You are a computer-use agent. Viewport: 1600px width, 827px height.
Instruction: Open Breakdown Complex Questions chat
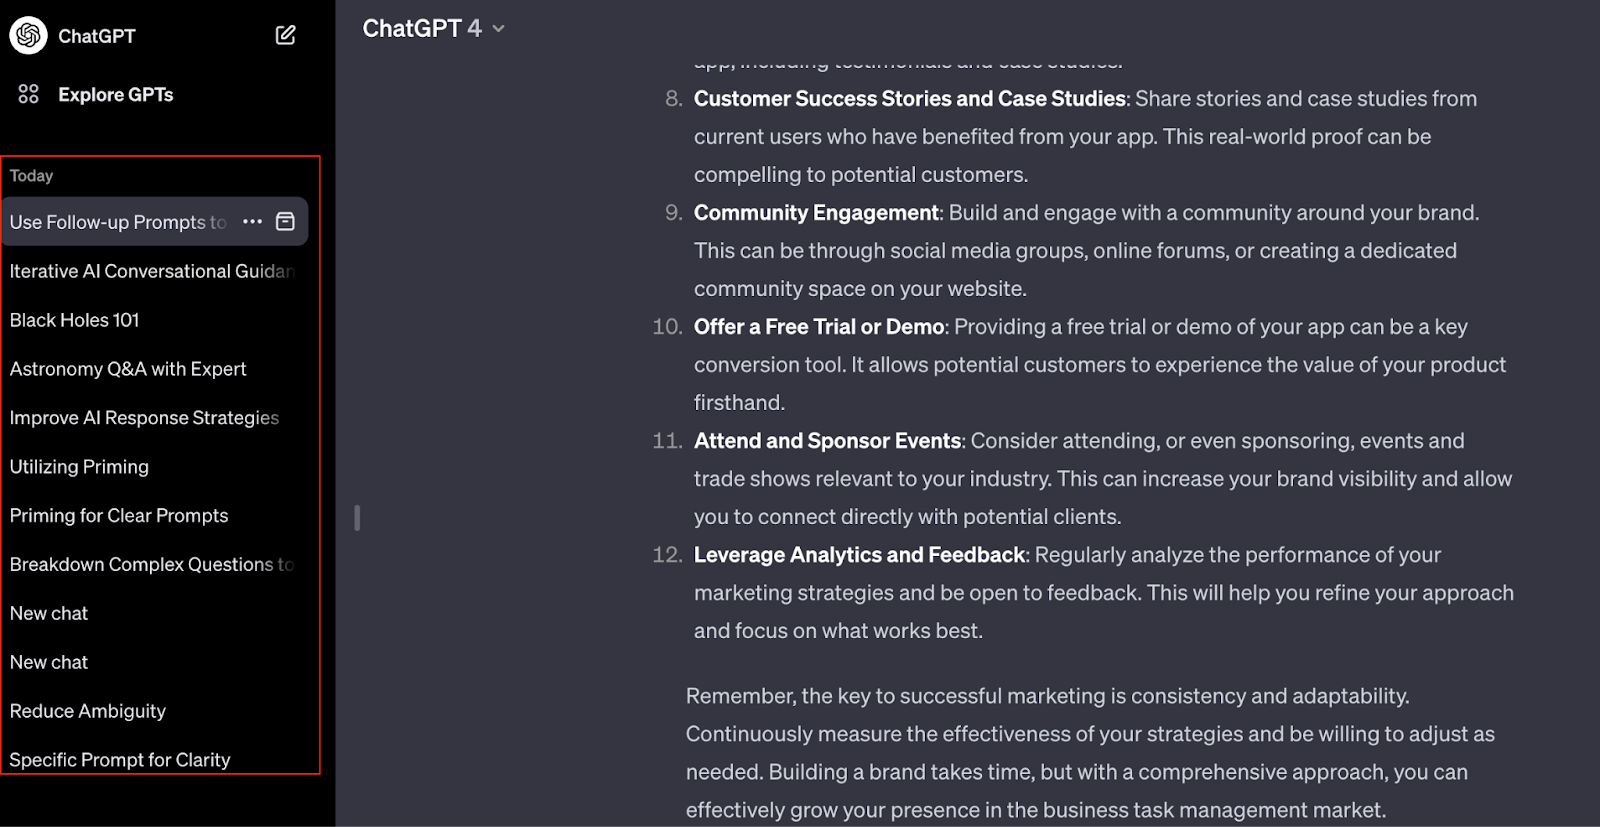154,565
